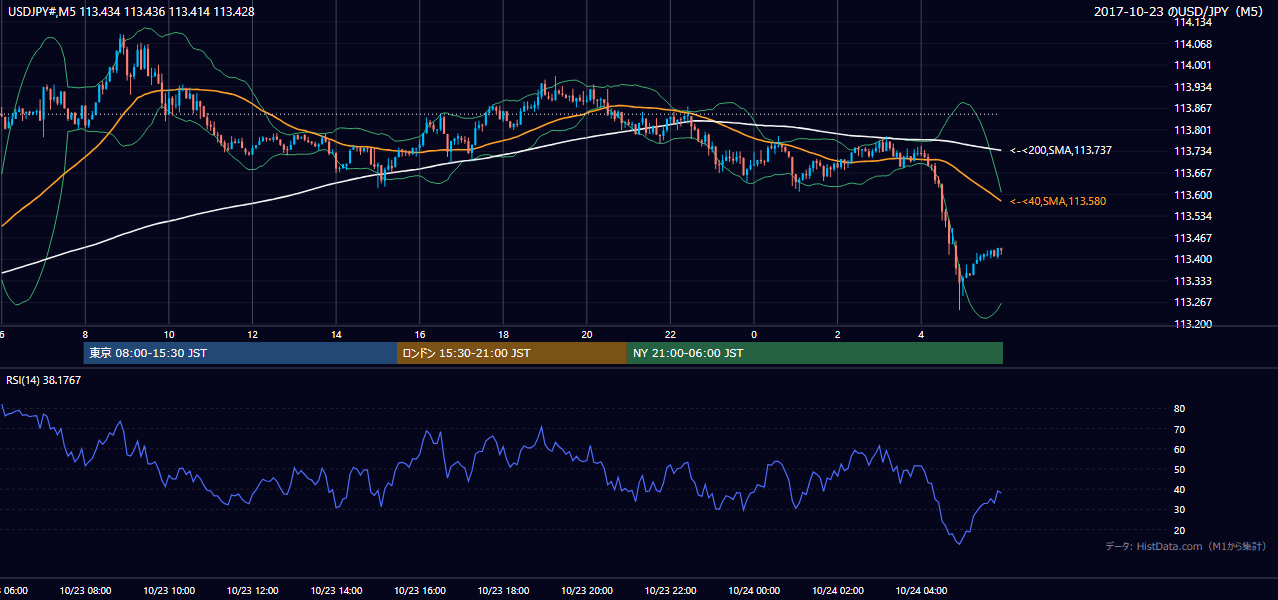Click hour tick 8 under the price chart
The width and height of the screenshot is (1278, 600).
click(x=85, y=334)
